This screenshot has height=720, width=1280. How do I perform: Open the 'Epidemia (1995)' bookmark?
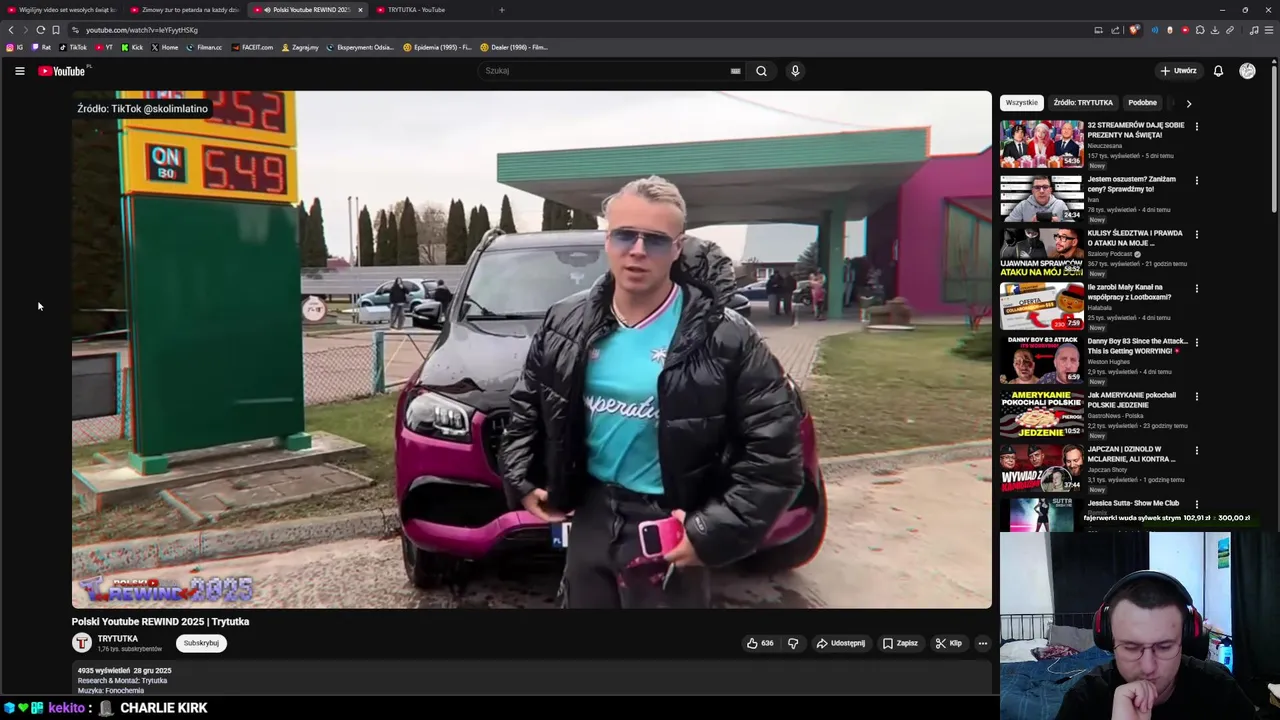(438, 47)
